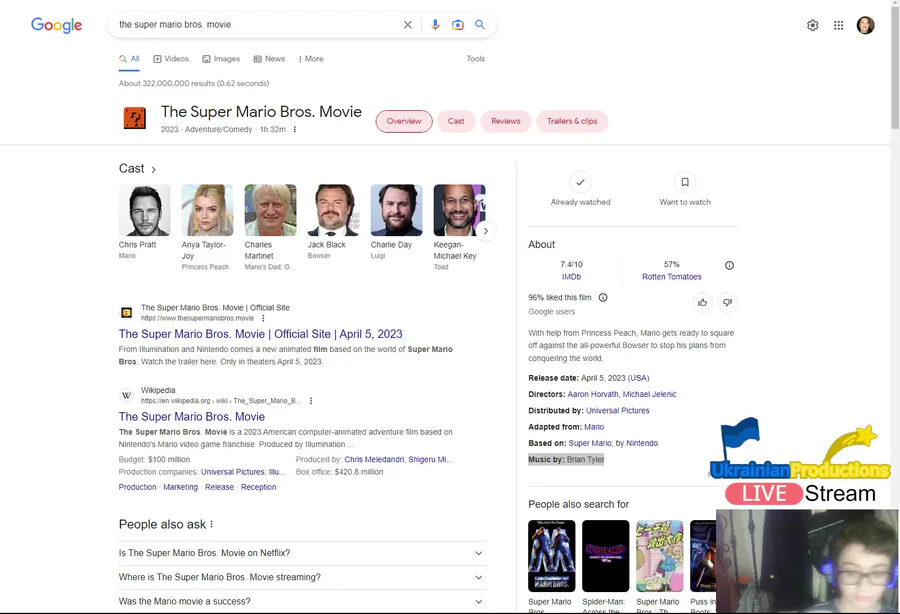Focus the search query input field
The height and width of the screenshot is (614, 900).
tap(255, 25)
